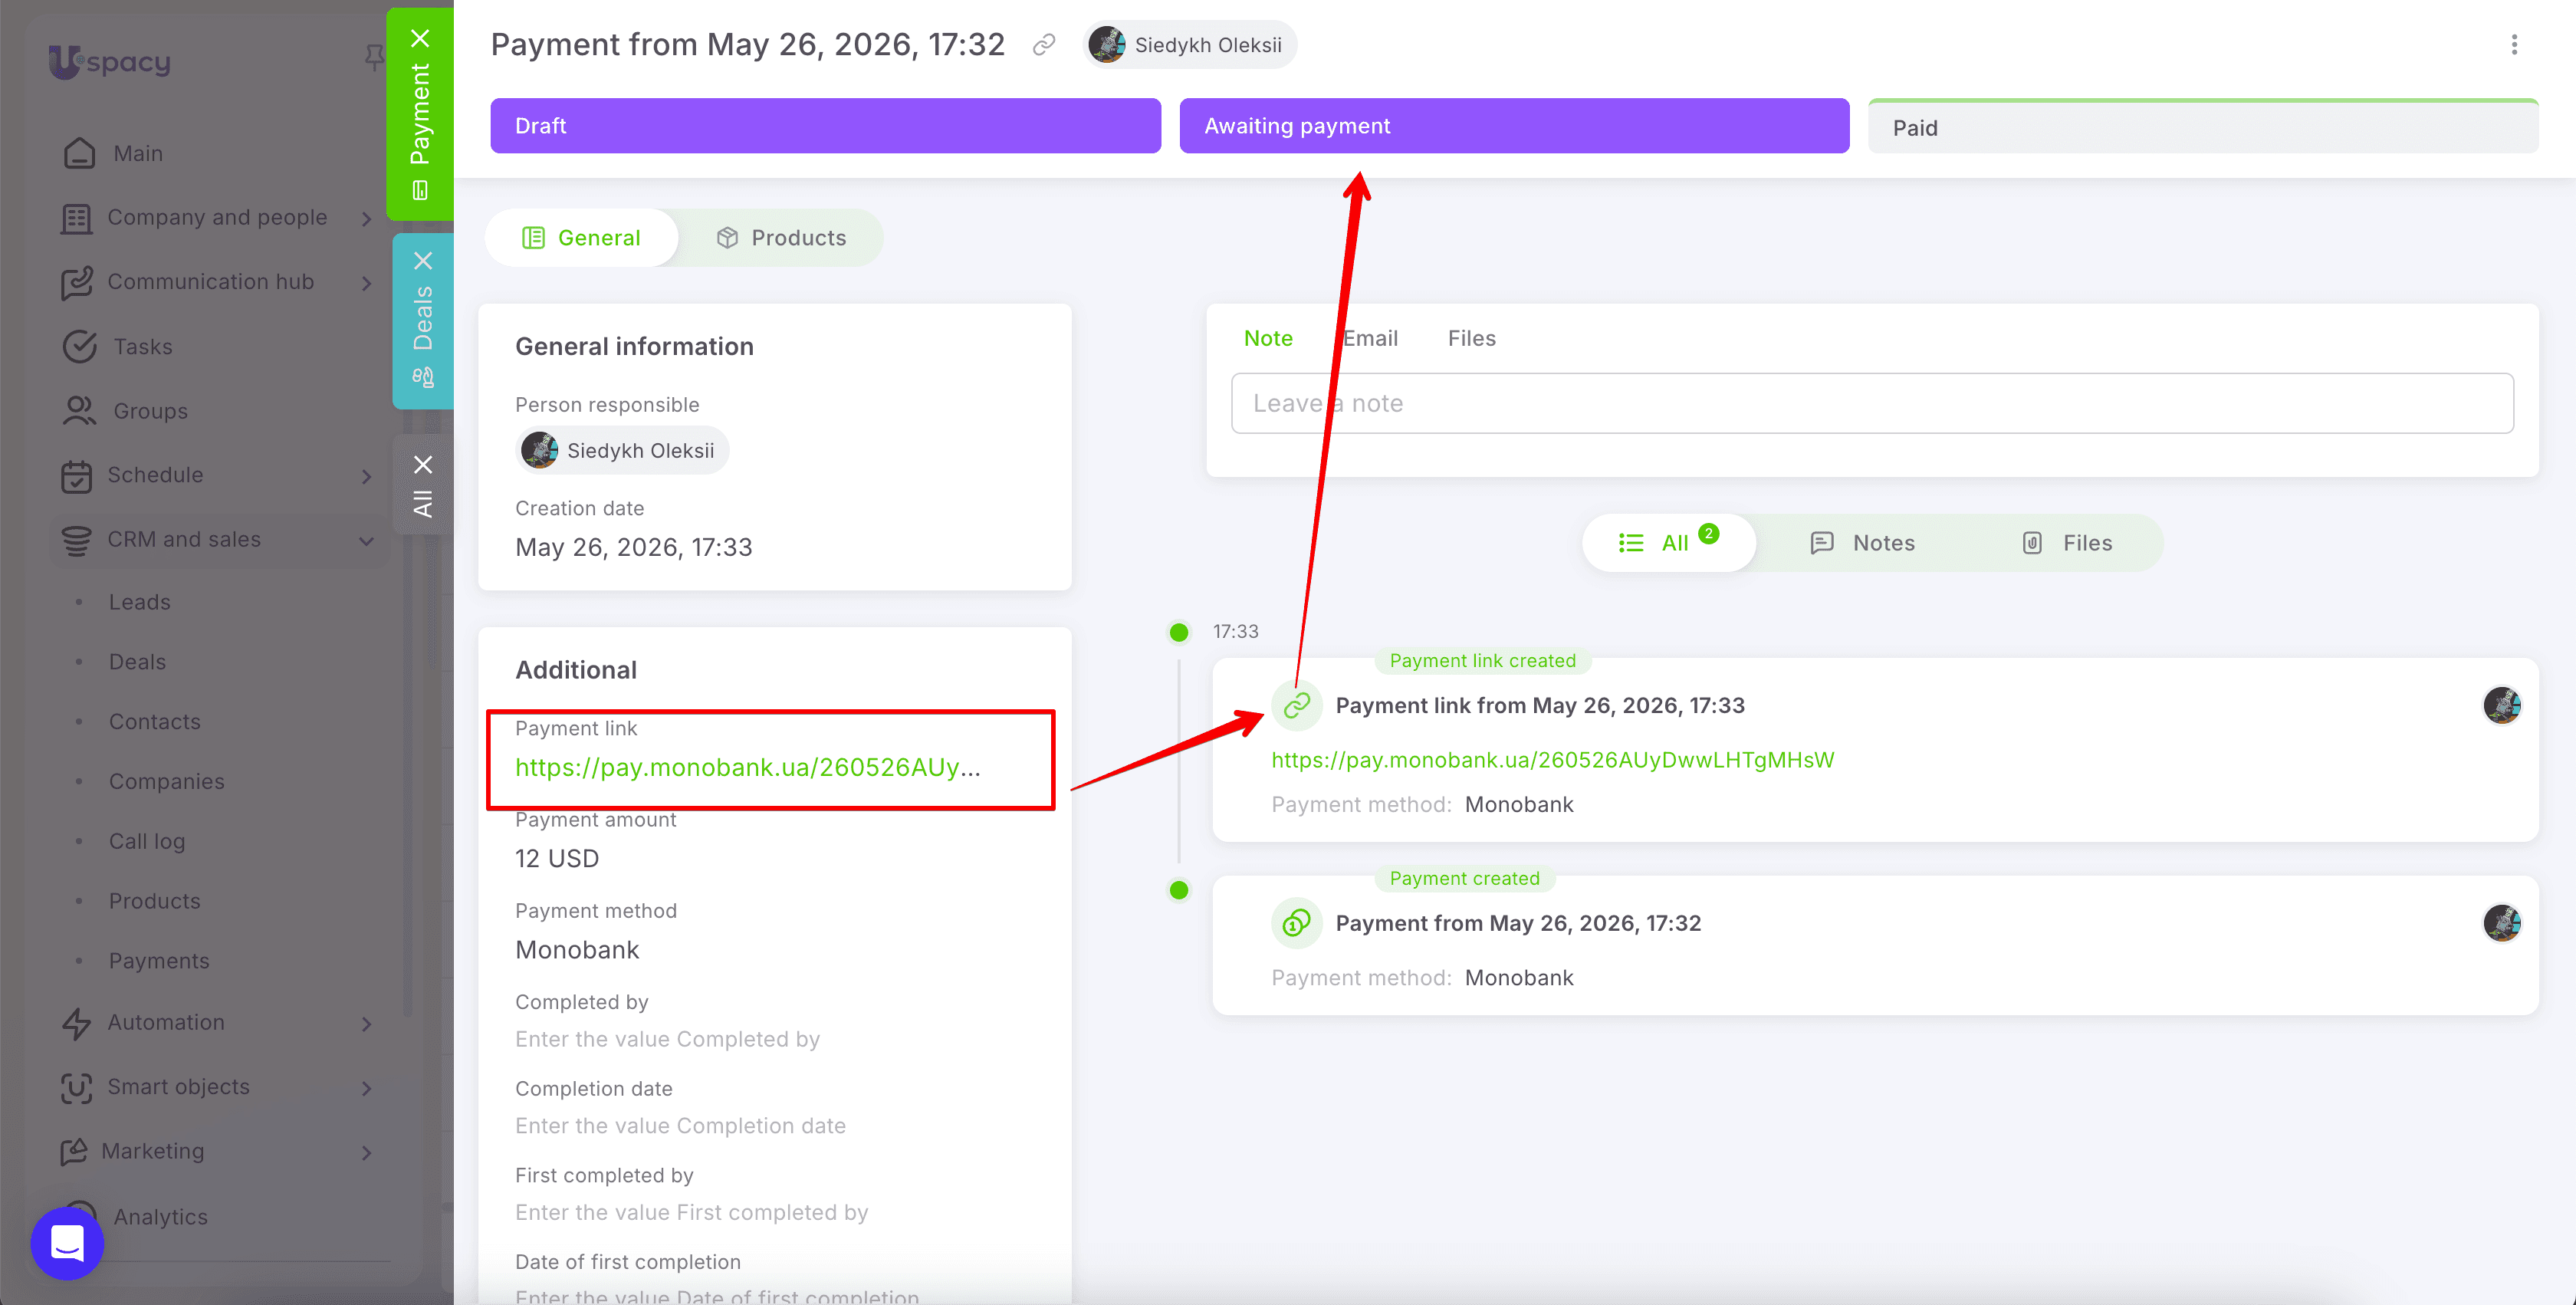
Task: Click the pin sidebar icon
Action: (375, 57)
